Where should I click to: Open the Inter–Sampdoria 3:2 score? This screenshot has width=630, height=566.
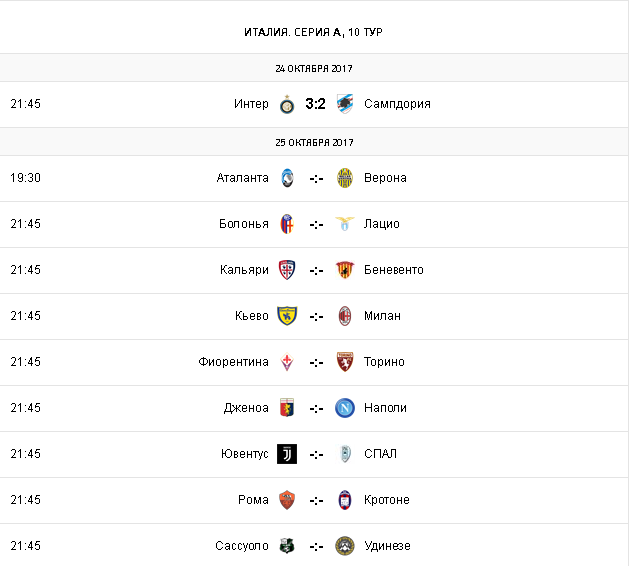316,104
